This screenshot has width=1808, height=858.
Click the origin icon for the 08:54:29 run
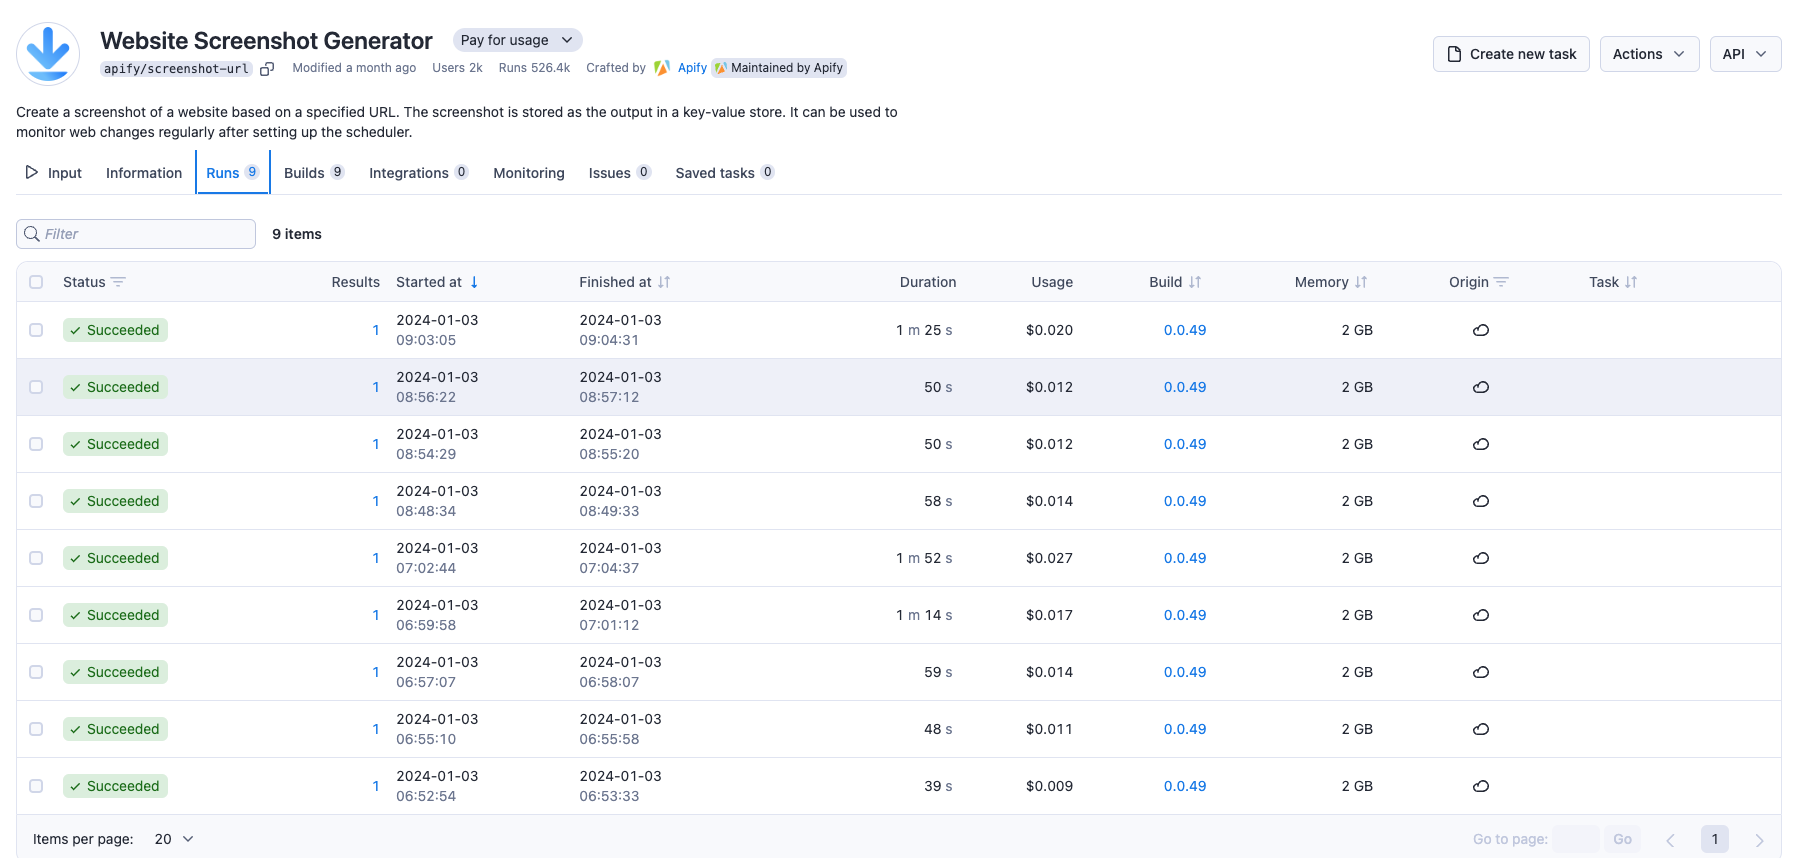(x=1481, y=444)
